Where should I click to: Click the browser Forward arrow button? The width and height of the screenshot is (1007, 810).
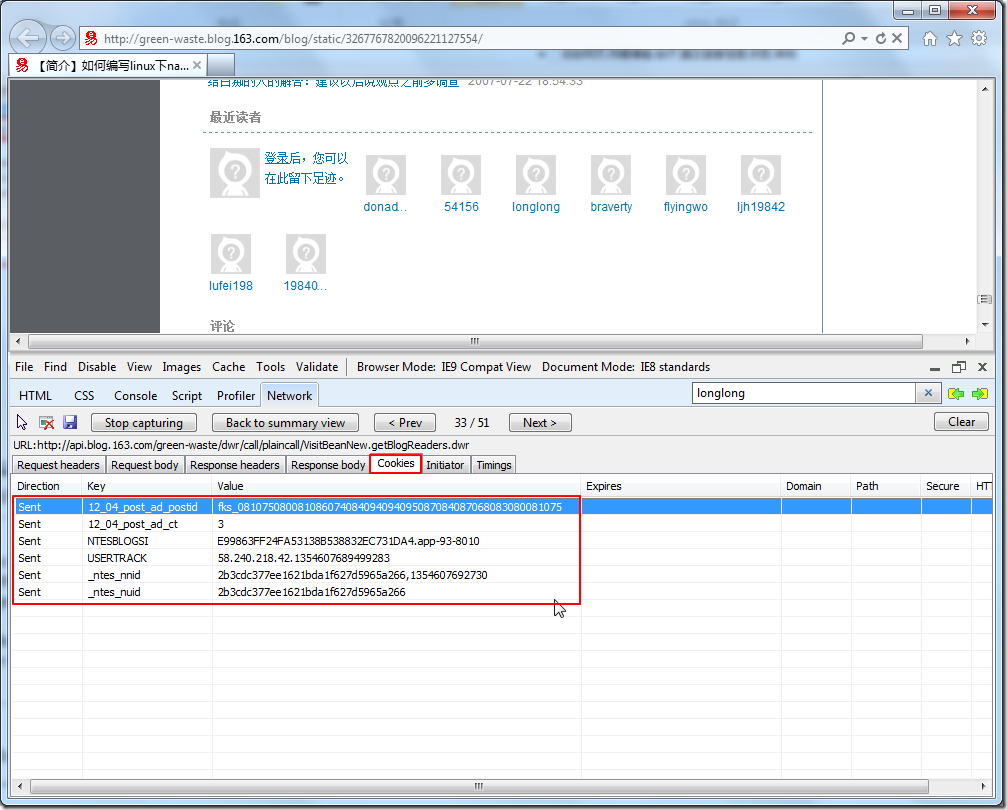pos(62,39)
